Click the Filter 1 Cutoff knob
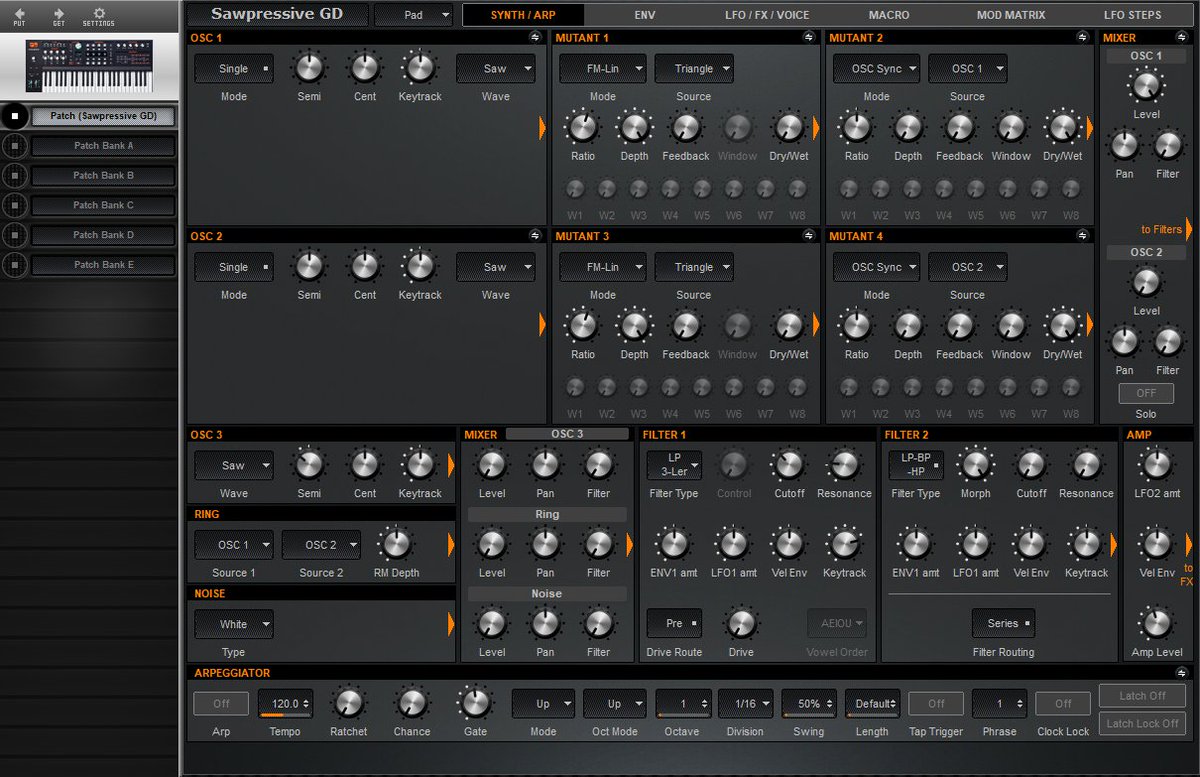This screenshot has width=1200, height=777. [789, 464]
